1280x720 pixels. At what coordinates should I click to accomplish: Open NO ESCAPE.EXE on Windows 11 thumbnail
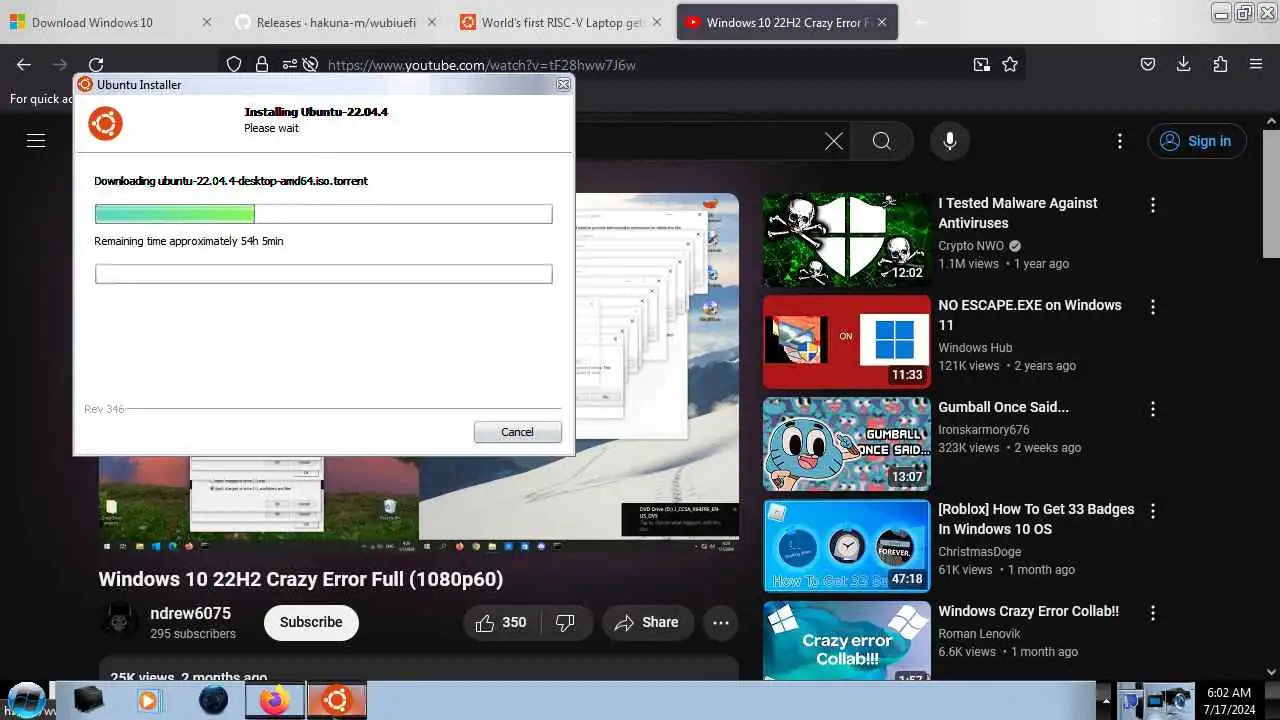point(846,342)
